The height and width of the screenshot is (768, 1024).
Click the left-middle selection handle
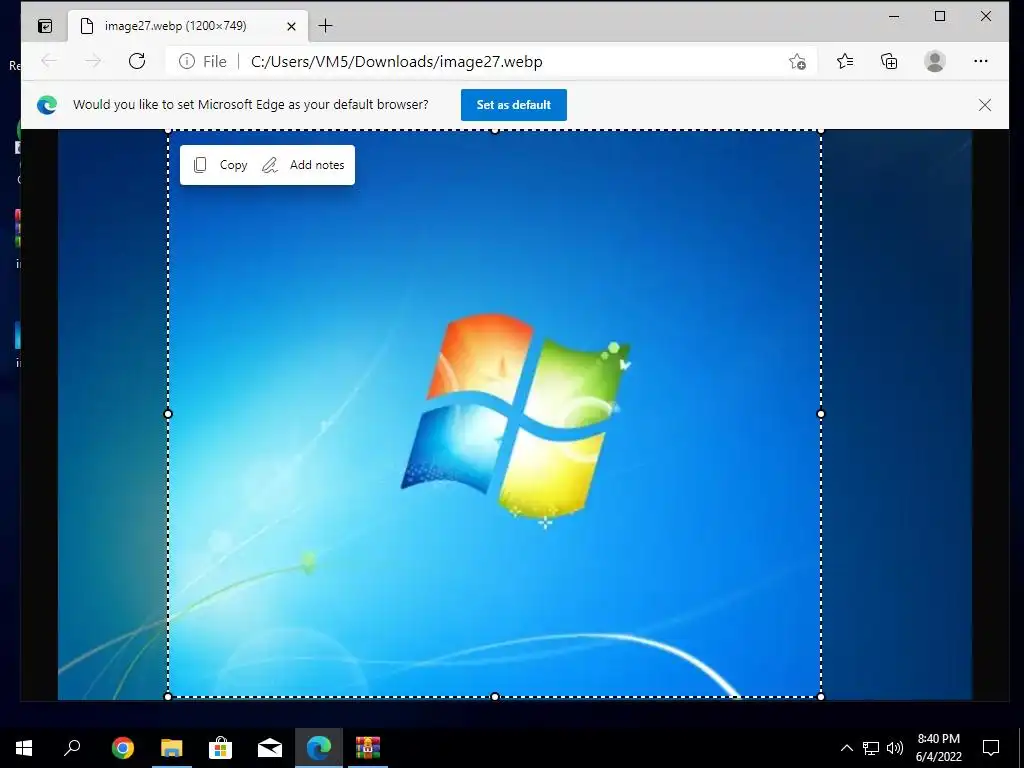point(168,413)
